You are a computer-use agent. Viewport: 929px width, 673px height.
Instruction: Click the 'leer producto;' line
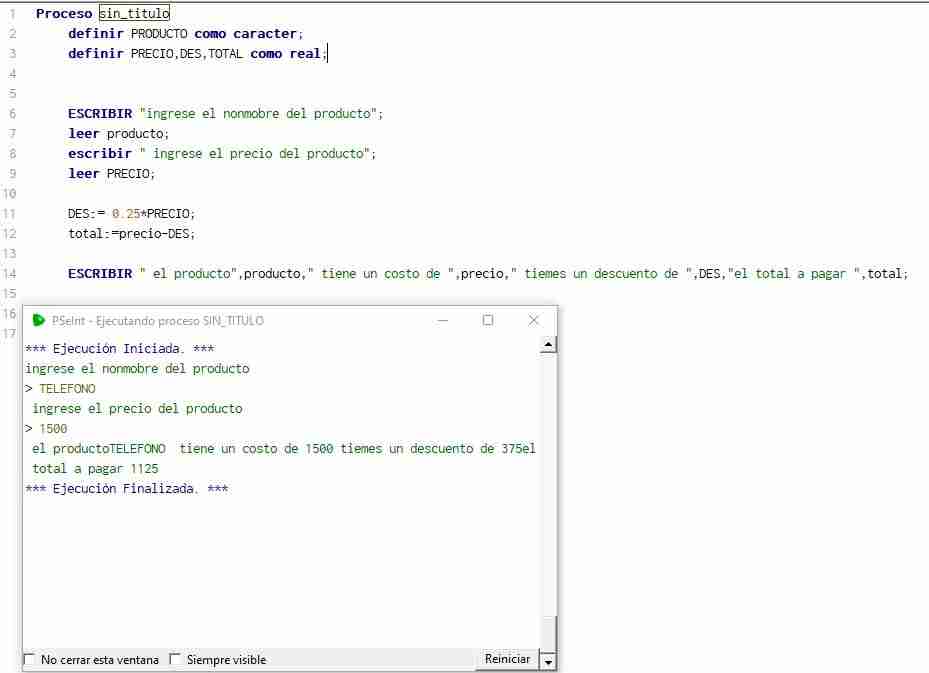click(118, 133)
